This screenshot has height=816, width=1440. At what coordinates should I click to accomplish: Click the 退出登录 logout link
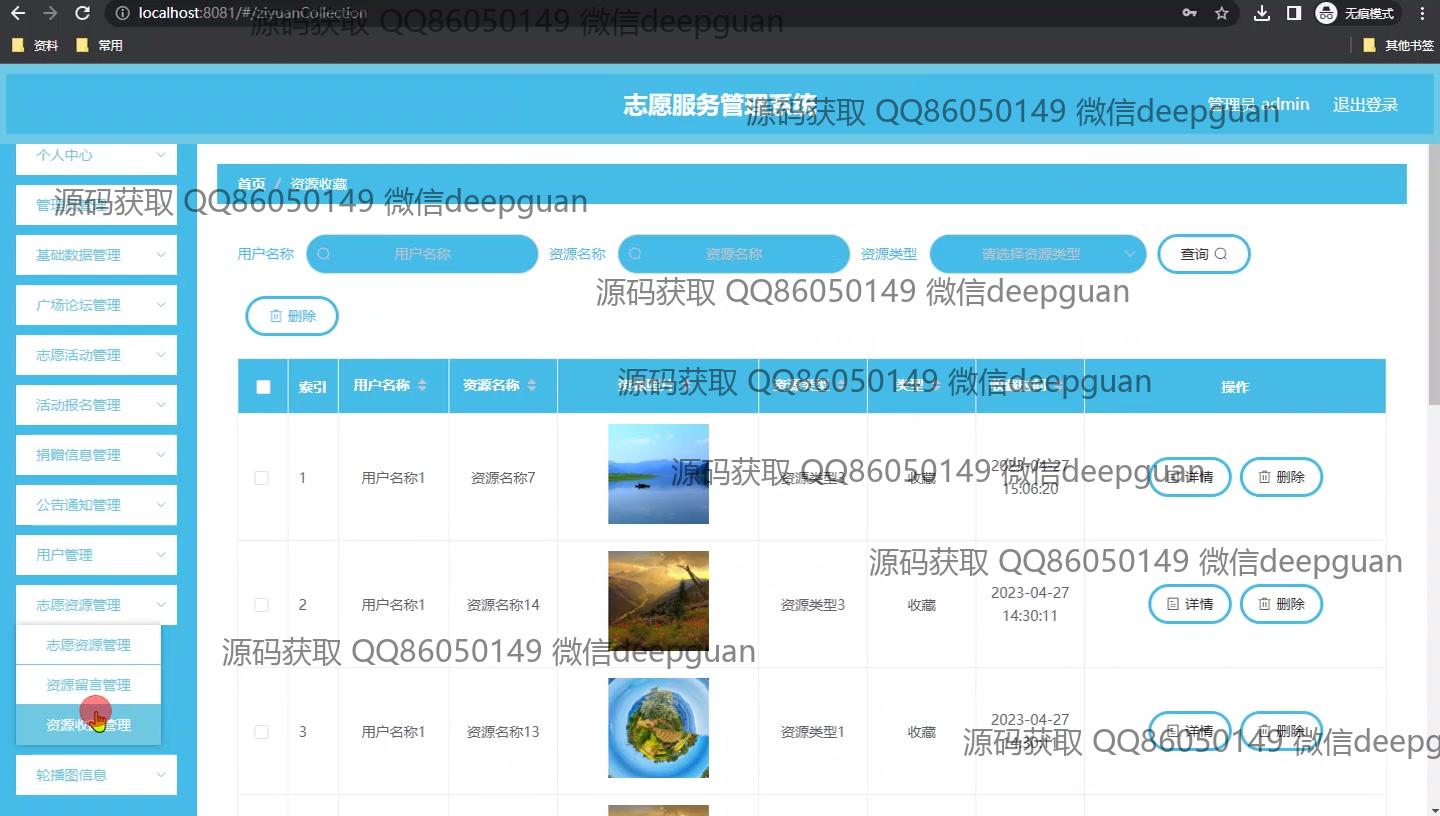click(1365, 104)
